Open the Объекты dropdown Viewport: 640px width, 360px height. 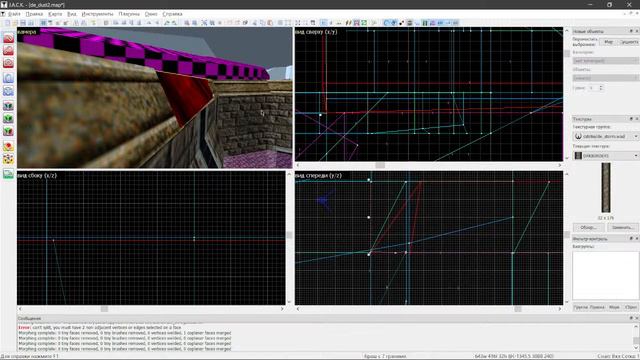click(x=605, y=78)
